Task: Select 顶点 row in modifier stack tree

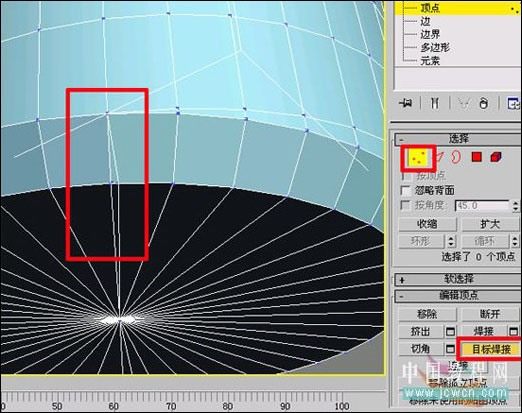Action: tap(457, 8)
